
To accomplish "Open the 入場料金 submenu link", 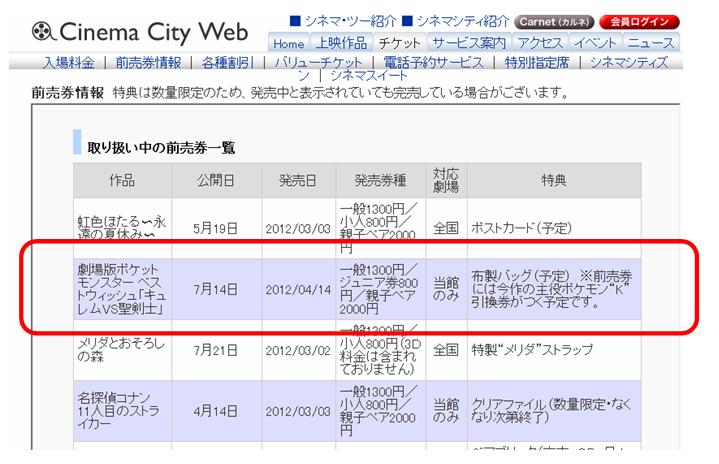I will 69,62.
